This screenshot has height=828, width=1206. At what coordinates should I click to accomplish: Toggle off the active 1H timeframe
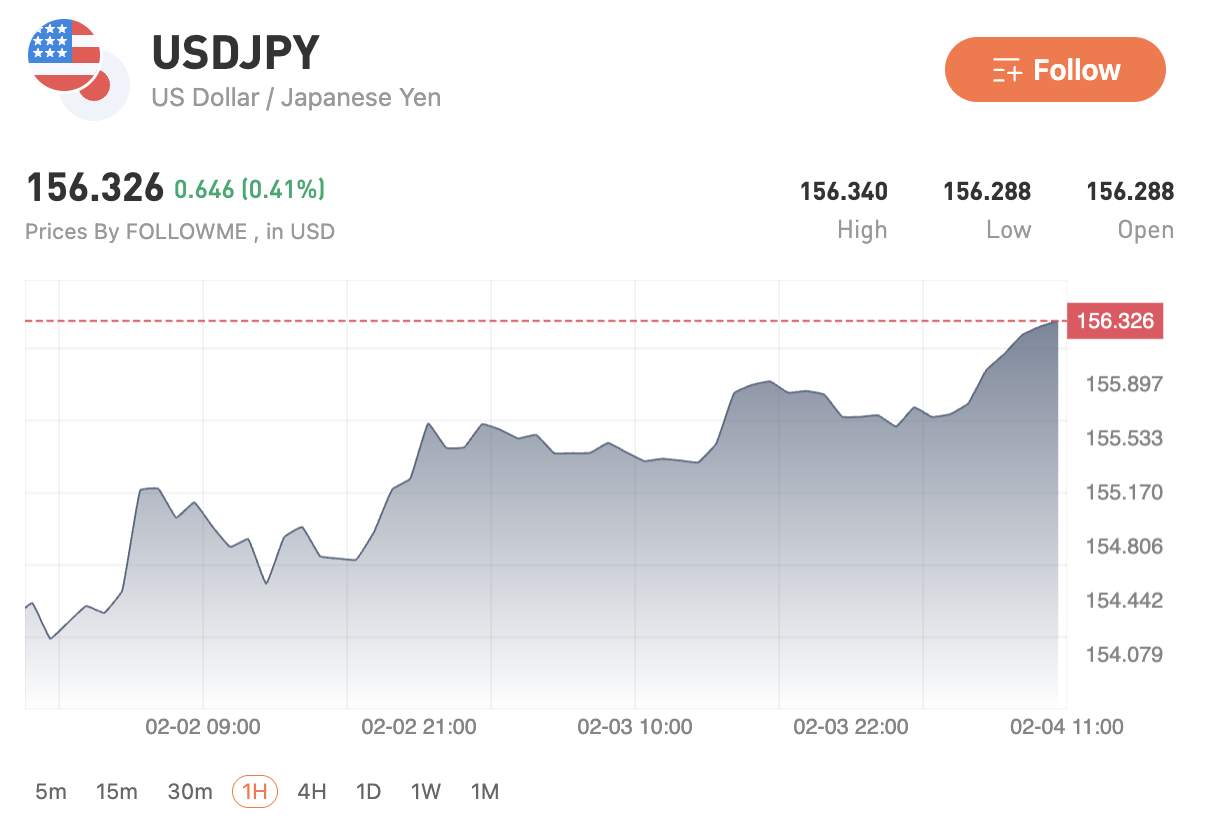pos(253,791)
